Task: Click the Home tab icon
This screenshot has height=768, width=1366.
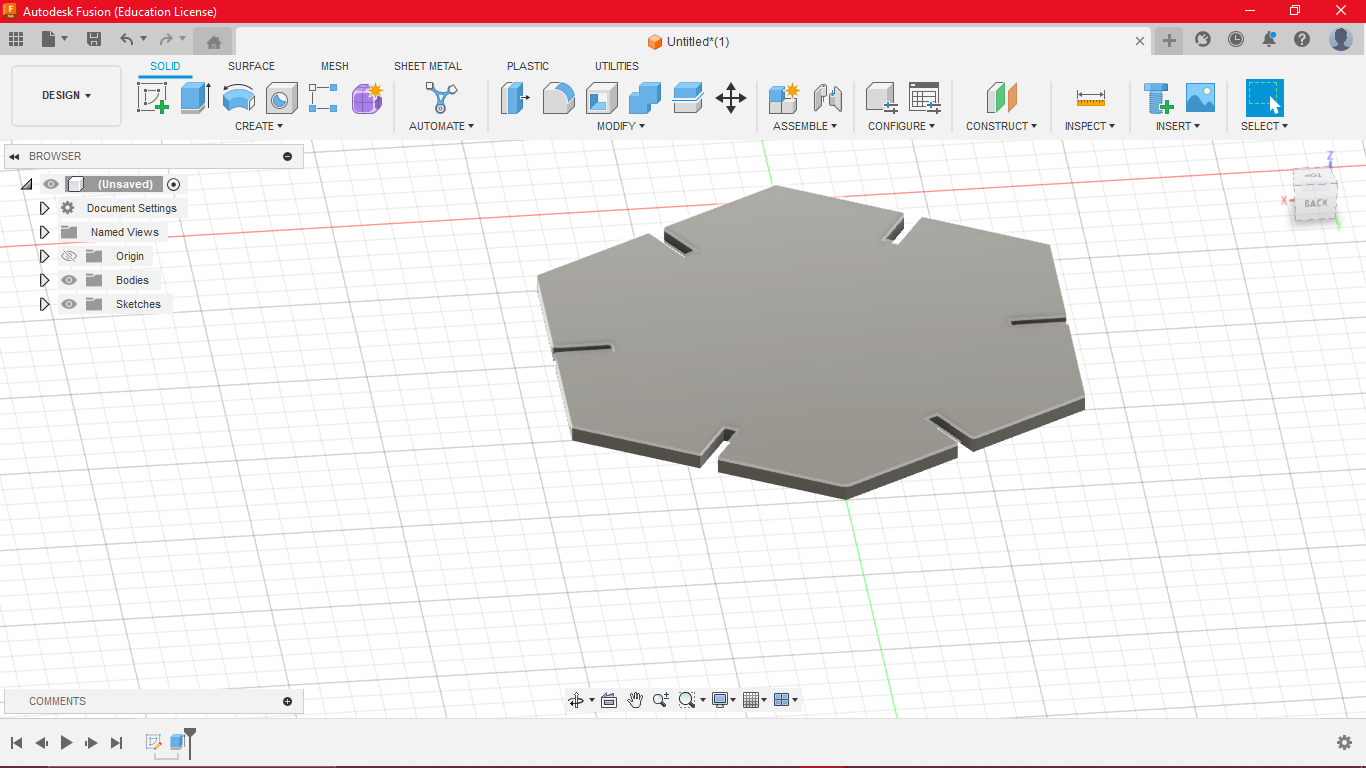Action: pos(213,41)
